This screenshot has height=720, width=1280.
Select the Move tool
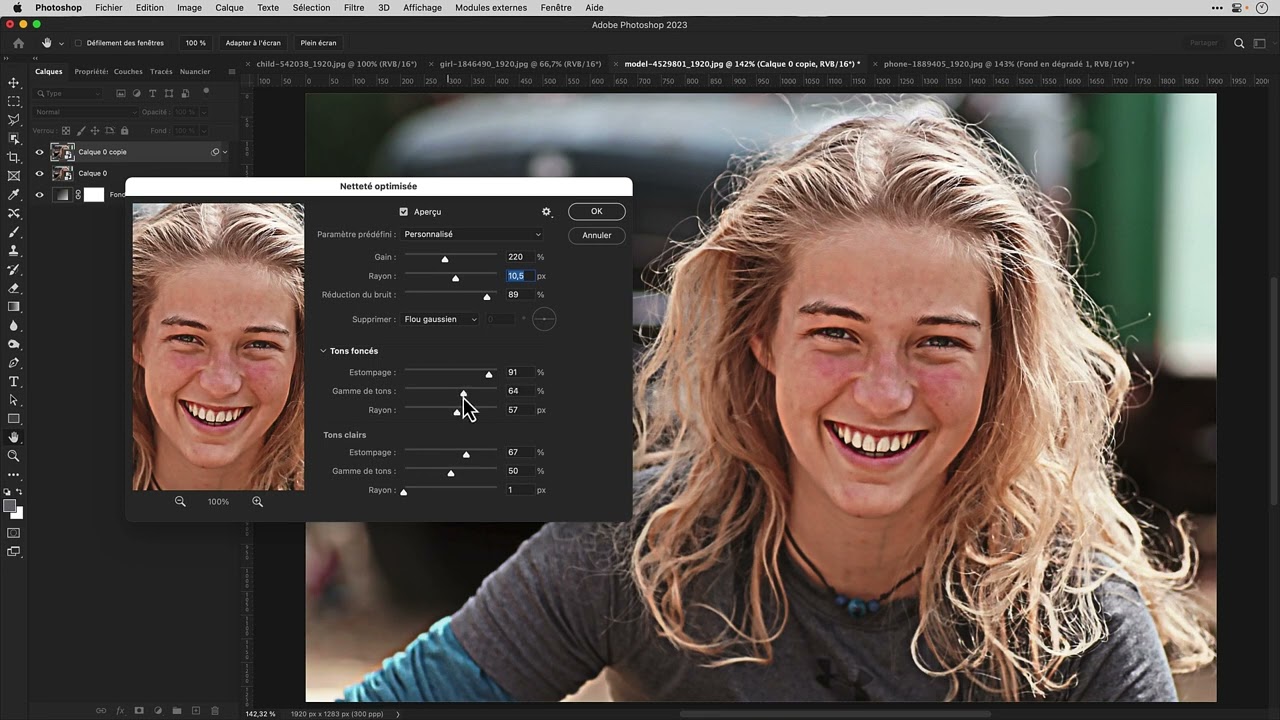tap(14, 83)
